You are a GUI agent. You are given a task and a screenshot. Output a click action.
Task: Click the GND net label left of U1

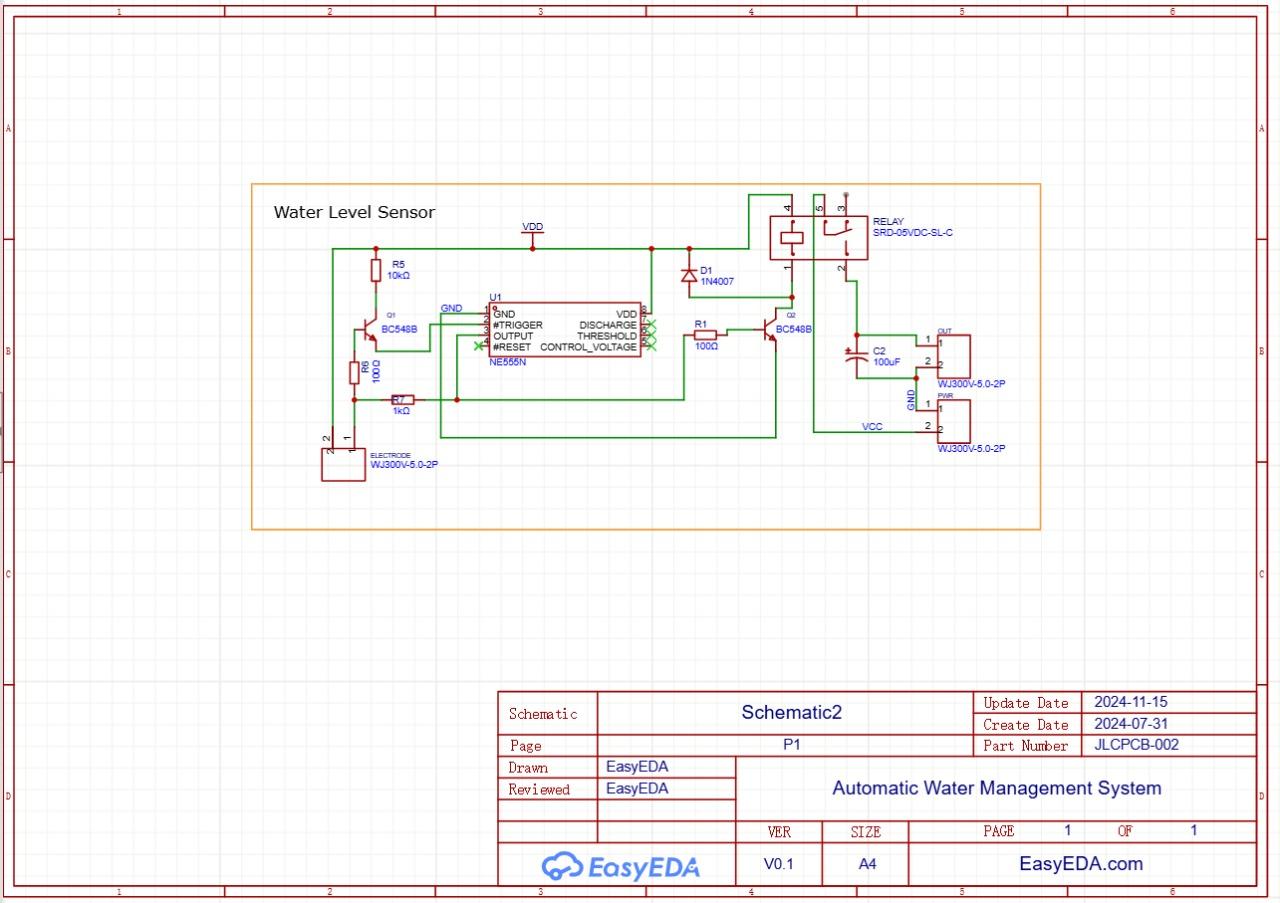(x=451, y=308)
